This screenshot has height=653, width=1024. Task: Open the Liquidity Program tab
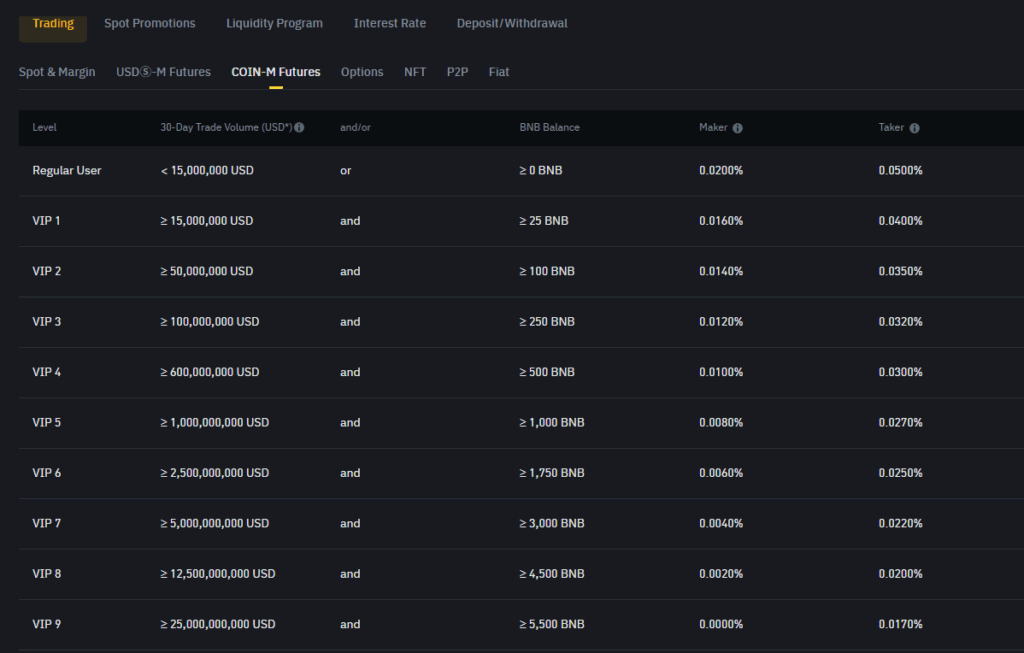(x=274, y=24)
